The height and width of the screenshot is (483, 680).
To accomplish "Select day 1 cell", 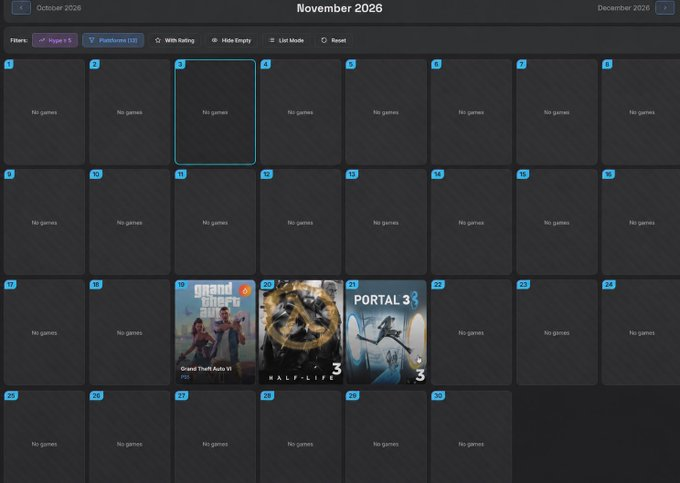I will tap(44, 112).
